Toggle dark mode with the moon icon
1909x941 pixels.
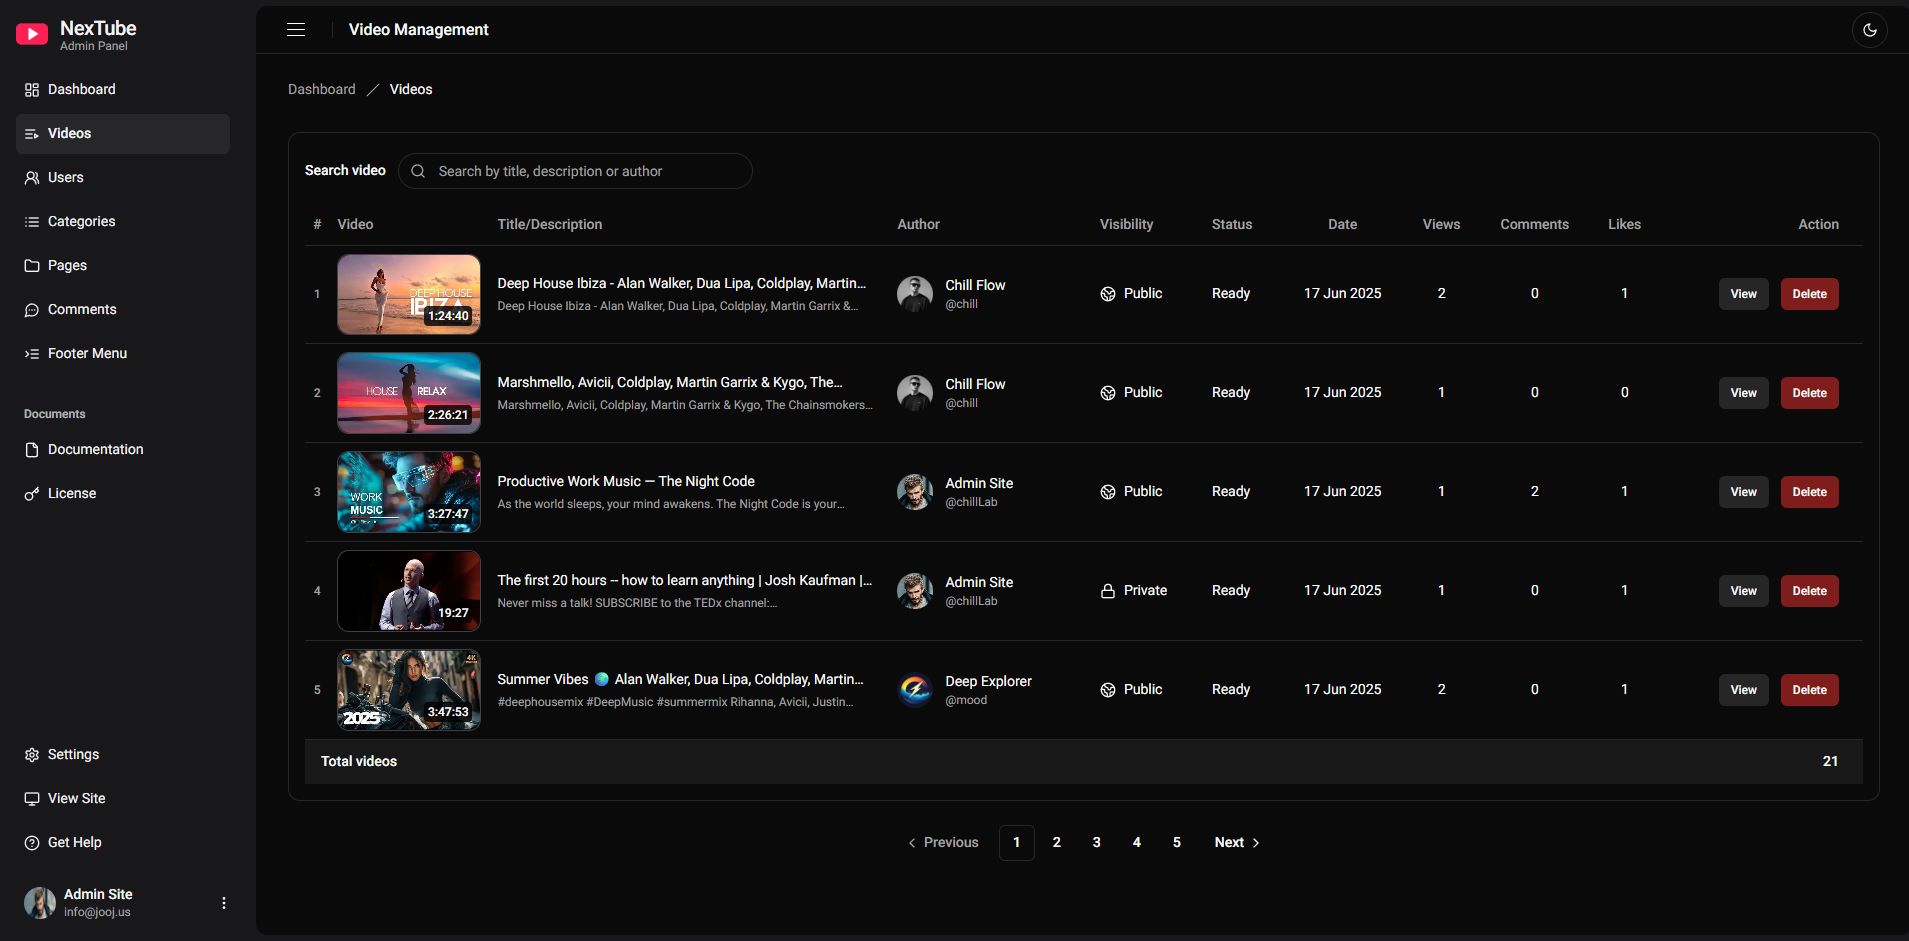point(1869,30)
